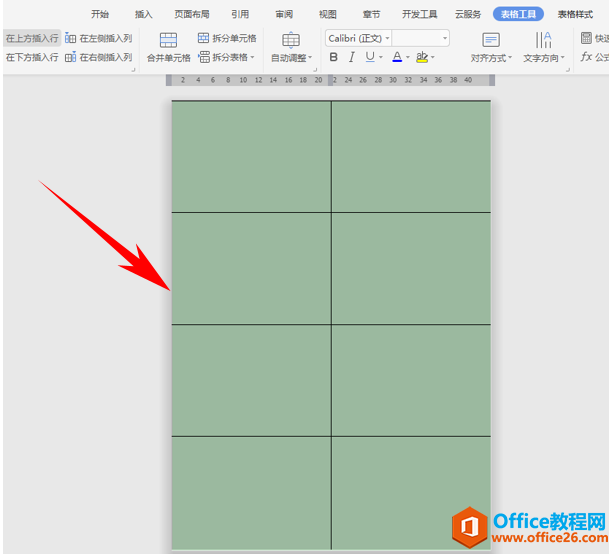615x555 pixels.
Task: Open dialog launcher below Text Direction
Action: tap(568, 70)
